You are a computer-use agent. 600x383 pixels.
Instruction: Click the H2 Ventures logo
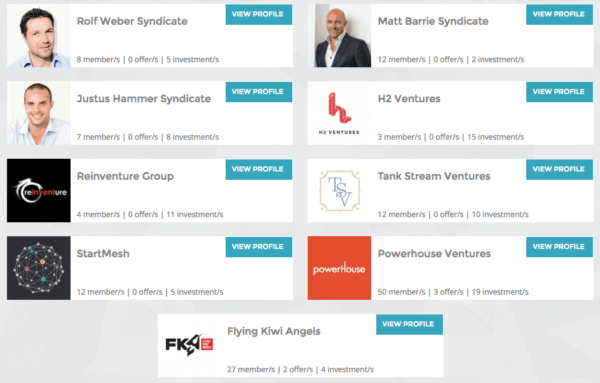coord(339,113)
